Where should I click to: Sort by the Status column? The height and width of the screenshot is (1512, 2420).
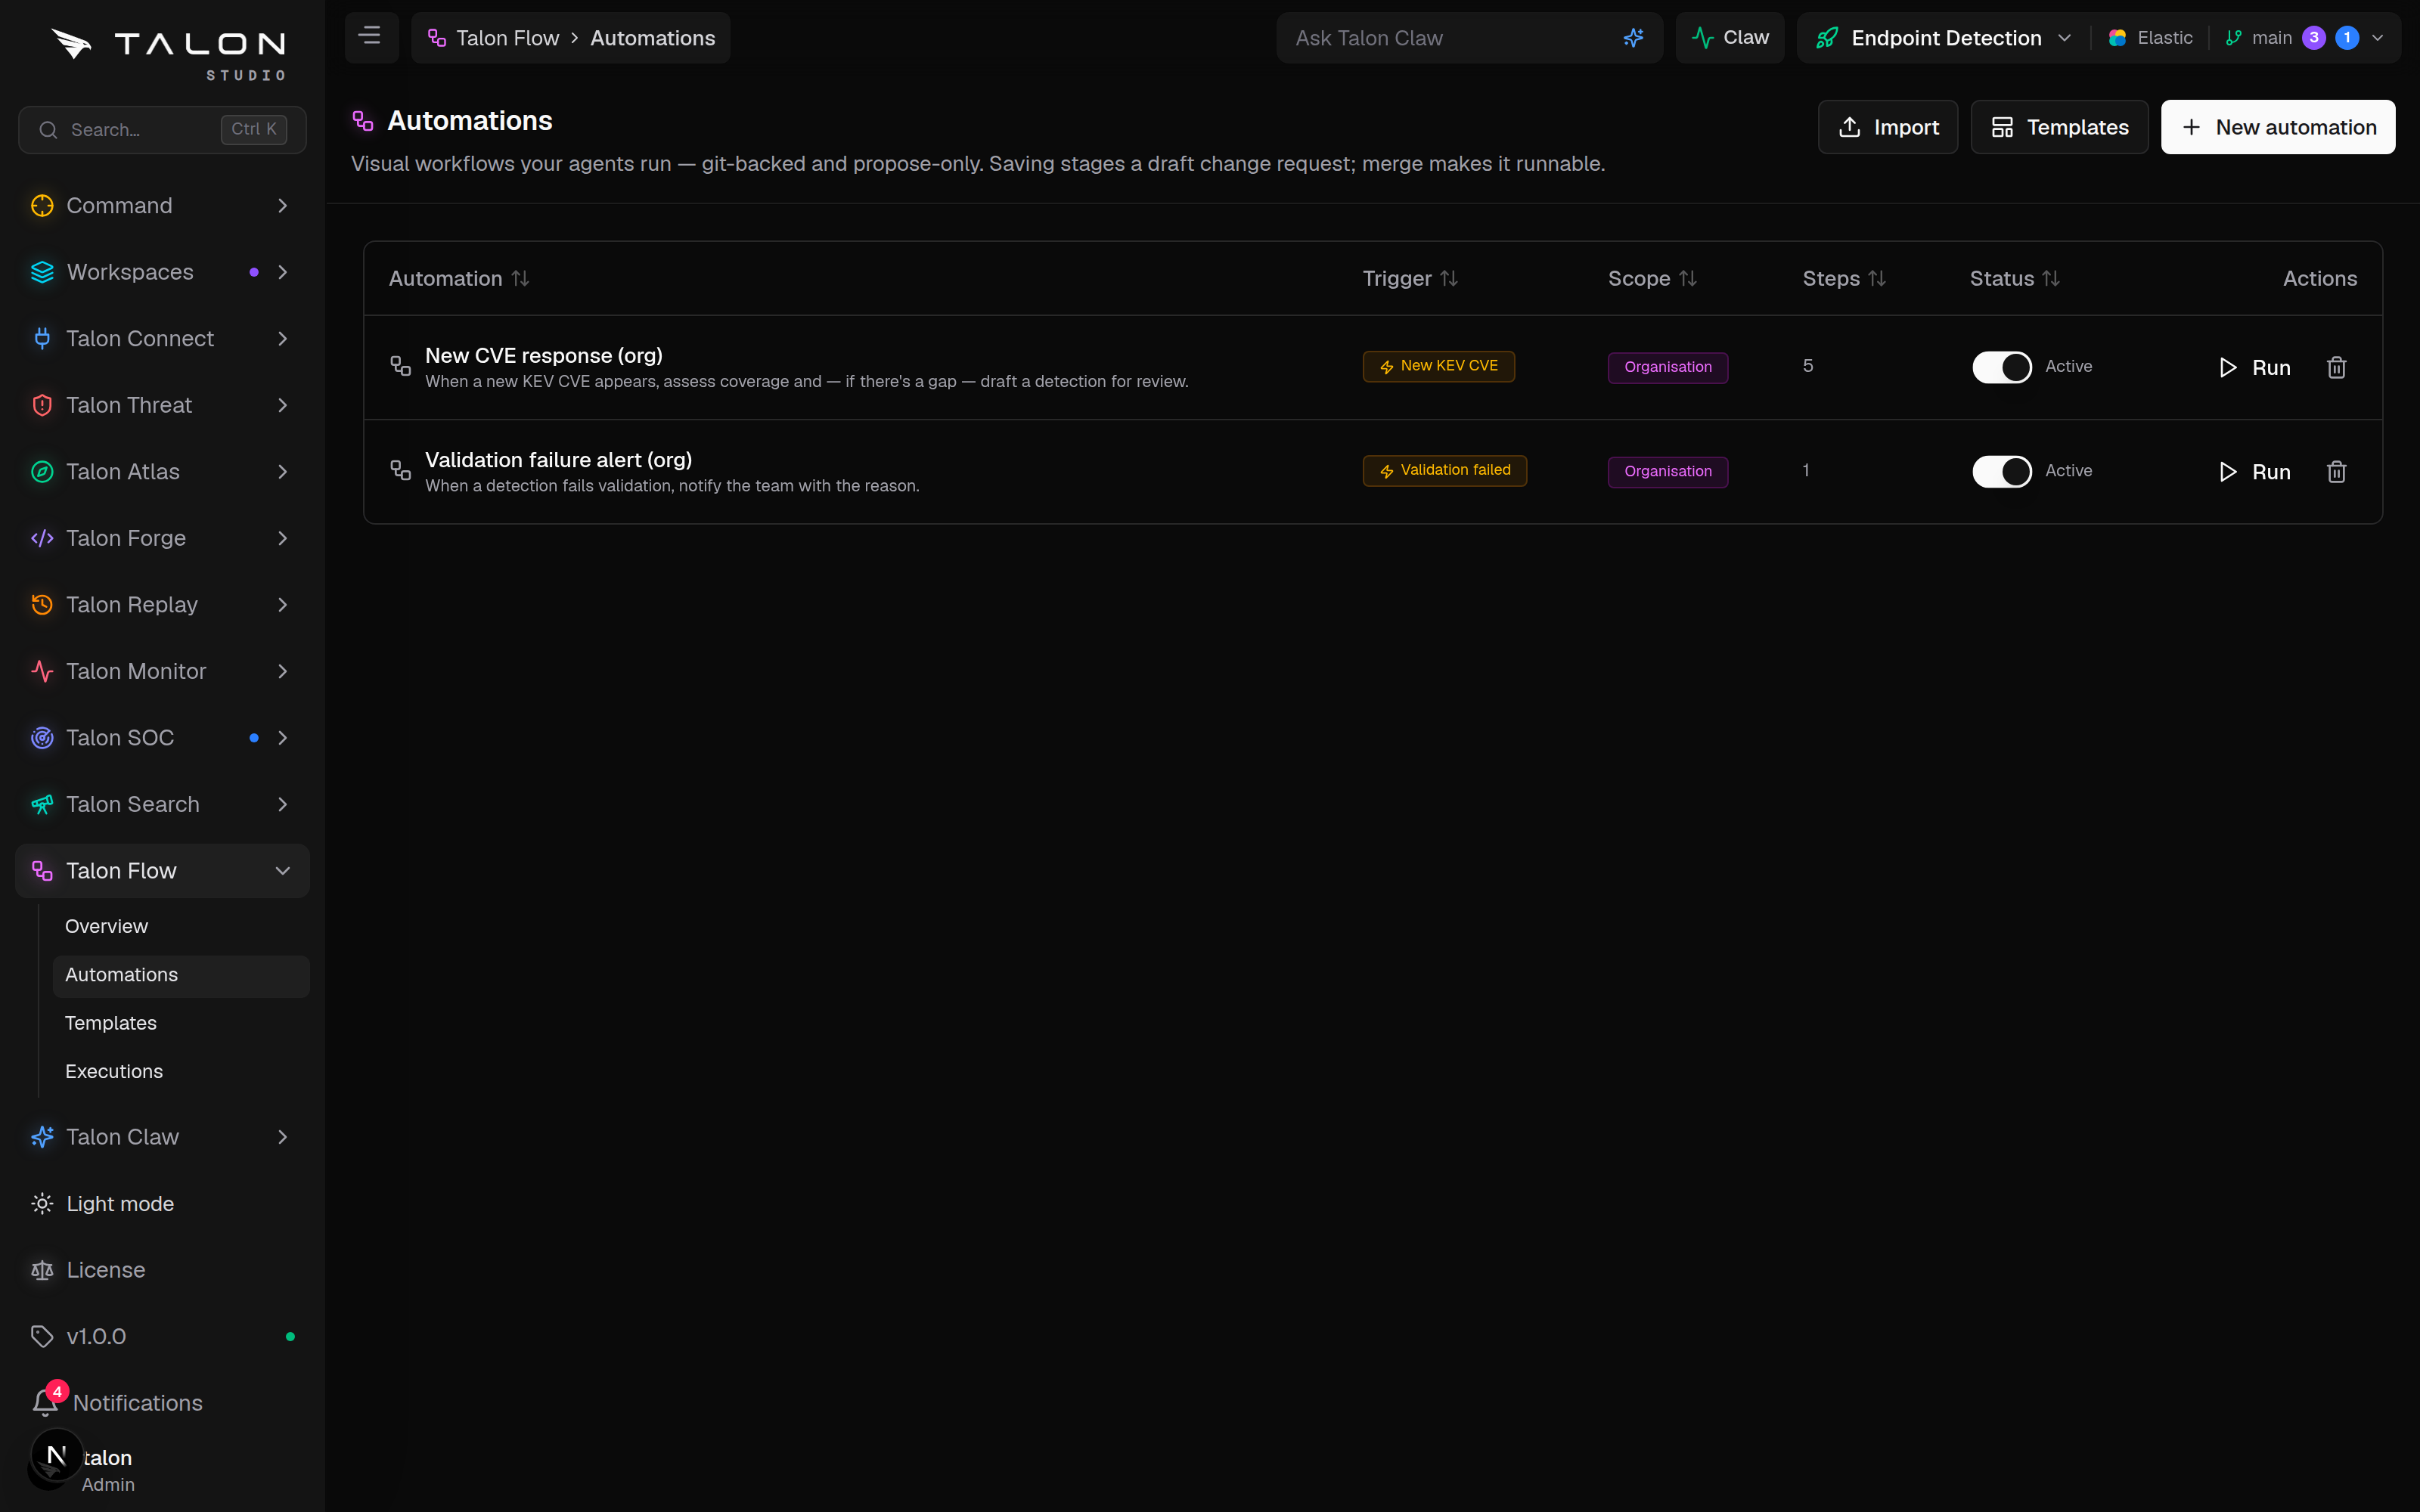pyautogui.click(x=2014, y=278)
